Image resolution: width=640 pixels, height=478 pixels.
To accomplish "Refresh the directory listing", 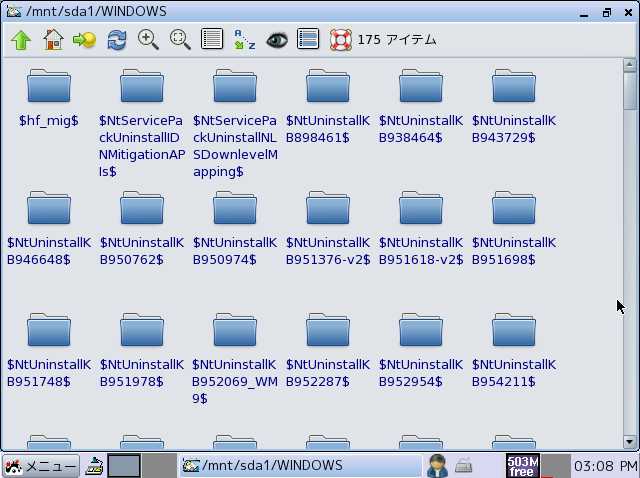I will pyautogui.click(x=117, y=40).
